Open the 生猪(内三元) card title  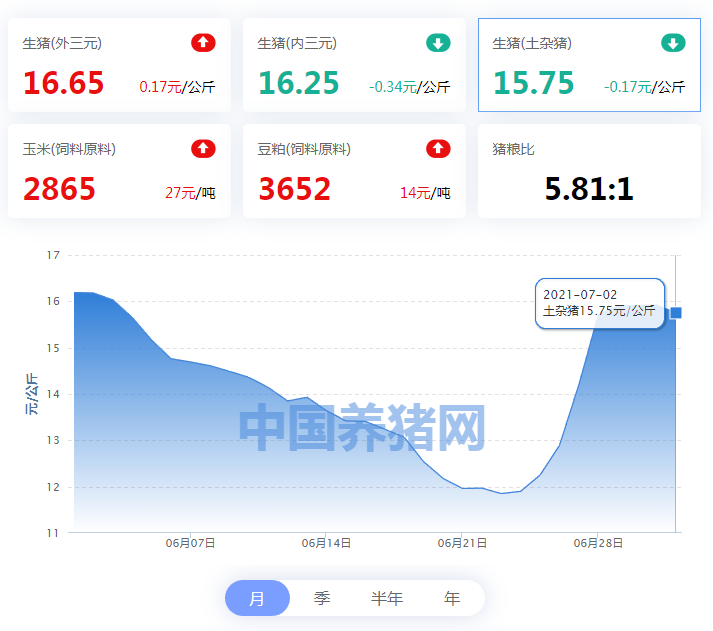click(297, 43)
